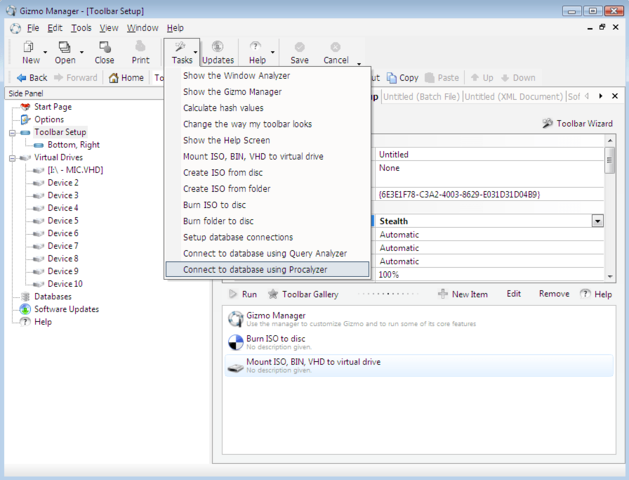
Task: Open the Toolbar Gallery star icon
Action: tap(273, 294)
